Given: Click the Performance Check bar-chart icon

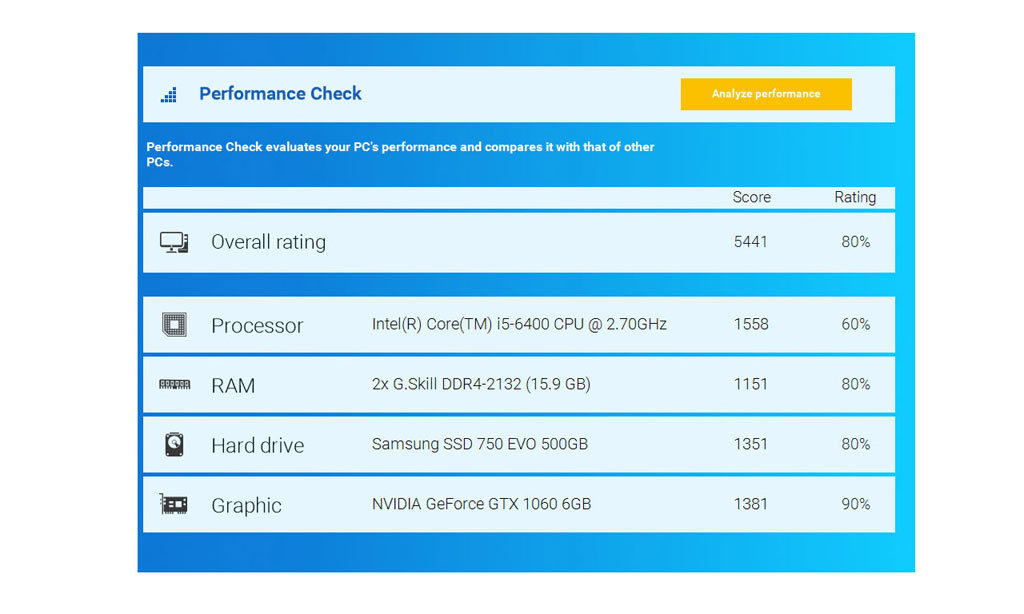Looking at the screenshot, I should pos(168,95).
